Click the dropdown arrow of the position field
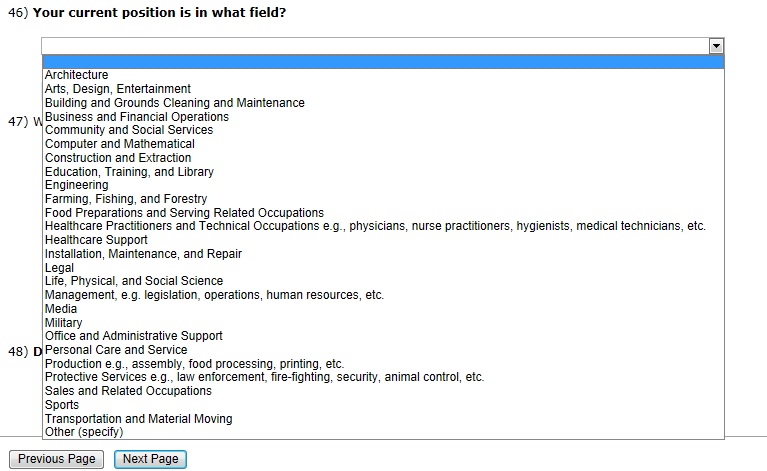This screenshot has width=767, height=471. (x=715, y=46)
